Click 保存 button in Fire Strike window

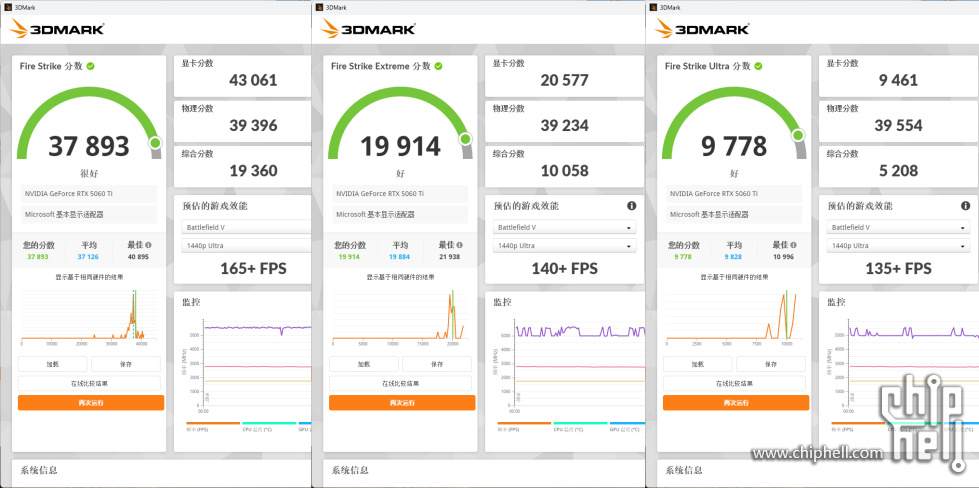tap(125, 364)
